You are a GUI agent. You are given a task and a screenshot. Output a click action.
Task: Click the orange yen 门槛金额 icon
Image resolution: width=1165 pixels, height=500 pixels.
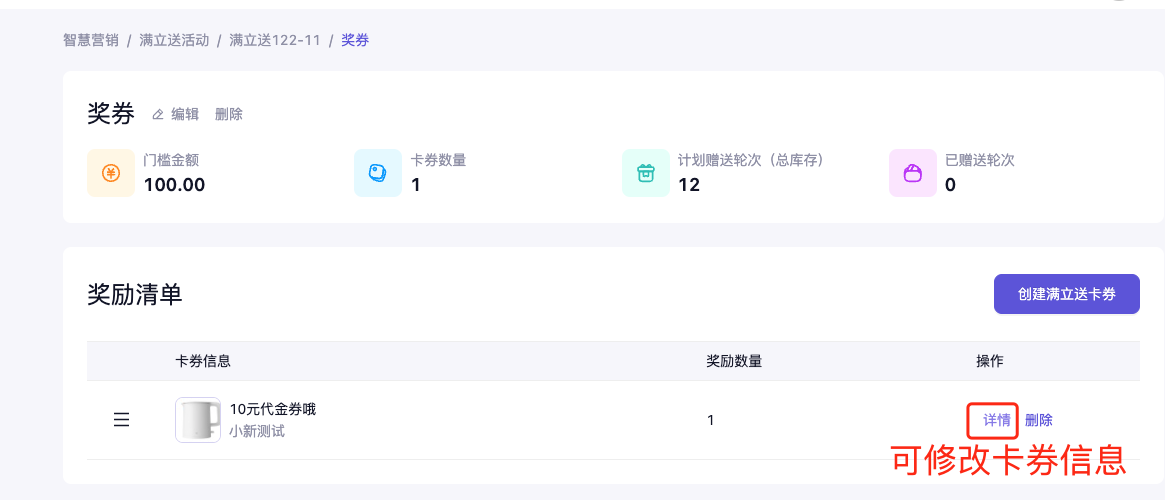tap(111, 173)
